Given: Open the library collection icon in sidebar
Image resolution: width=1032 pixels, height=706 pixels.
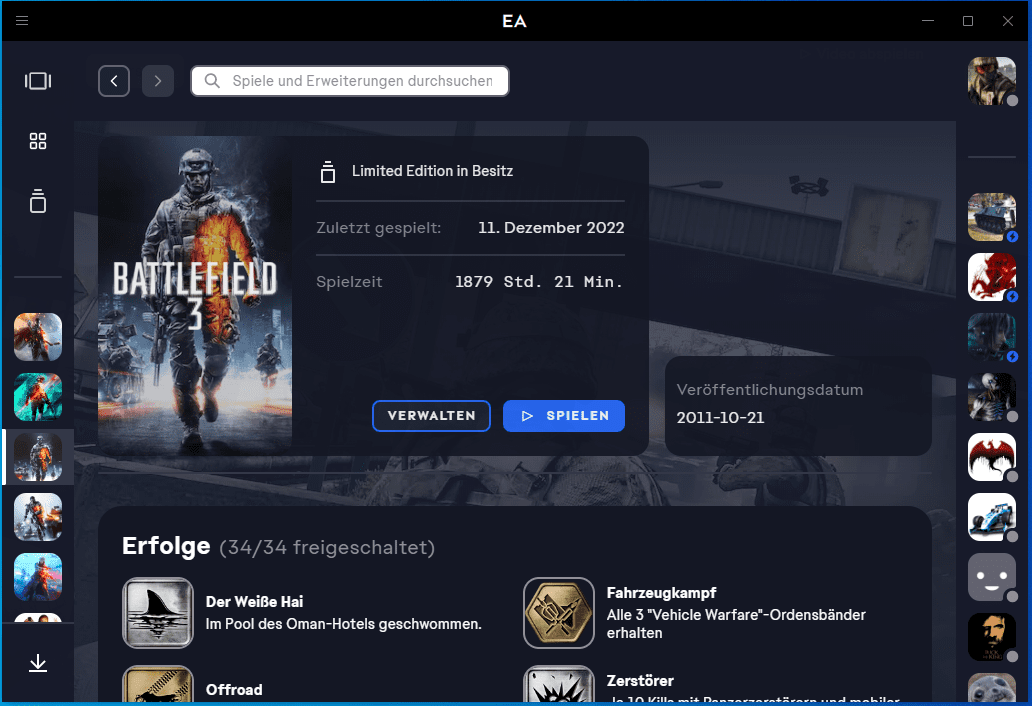Looking at the screenshot, I should (38, 201).
